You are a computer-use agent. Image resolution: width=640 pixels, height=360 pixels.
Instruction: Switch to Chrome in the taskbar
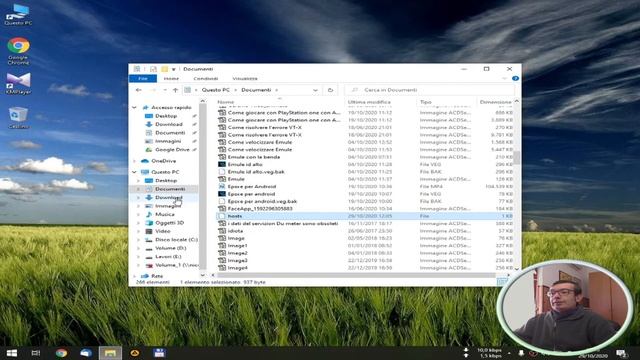61,353
